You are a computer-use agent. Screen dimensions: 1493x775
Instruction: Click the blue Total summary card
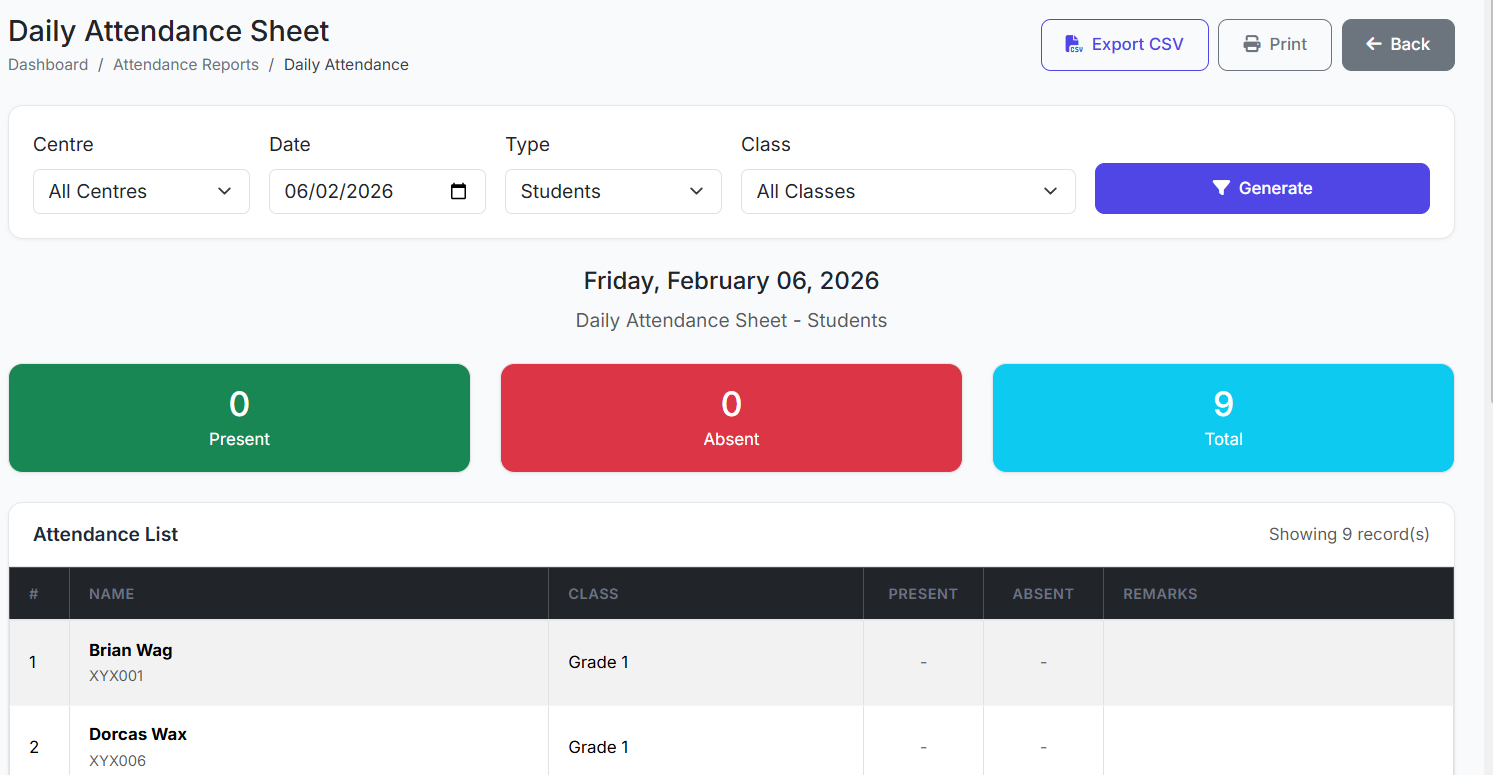[1223, 418]
